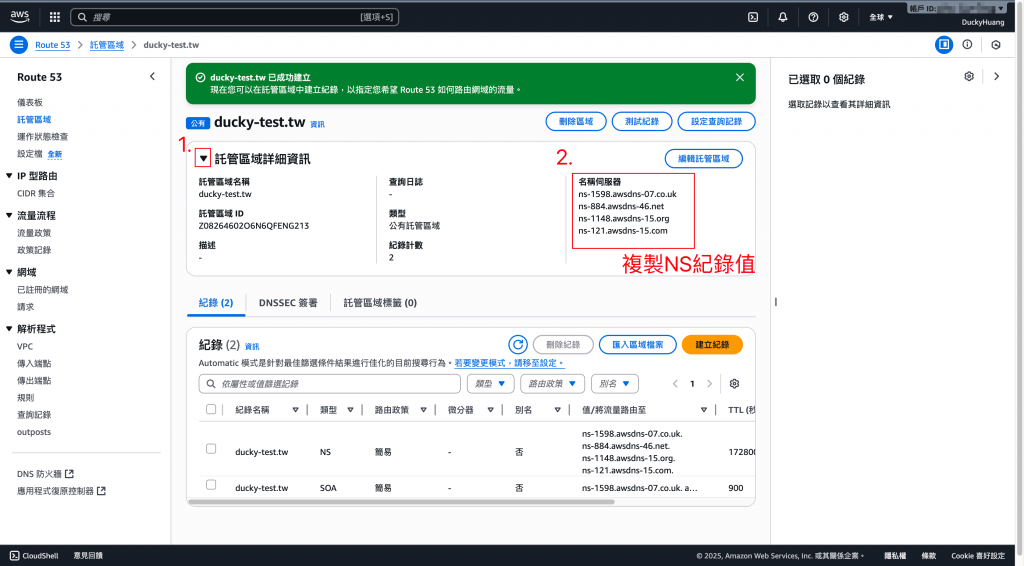
Task: Collapse the IP 型路由 sidebar group
Action: (x=9, y=176)
